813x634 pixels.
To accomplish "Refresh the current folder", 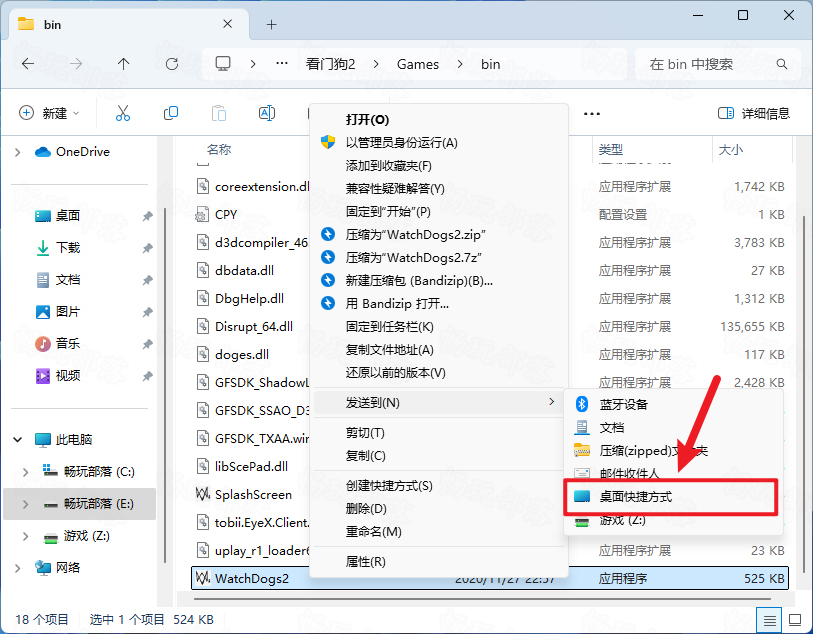I will click(x=172, y=64).
